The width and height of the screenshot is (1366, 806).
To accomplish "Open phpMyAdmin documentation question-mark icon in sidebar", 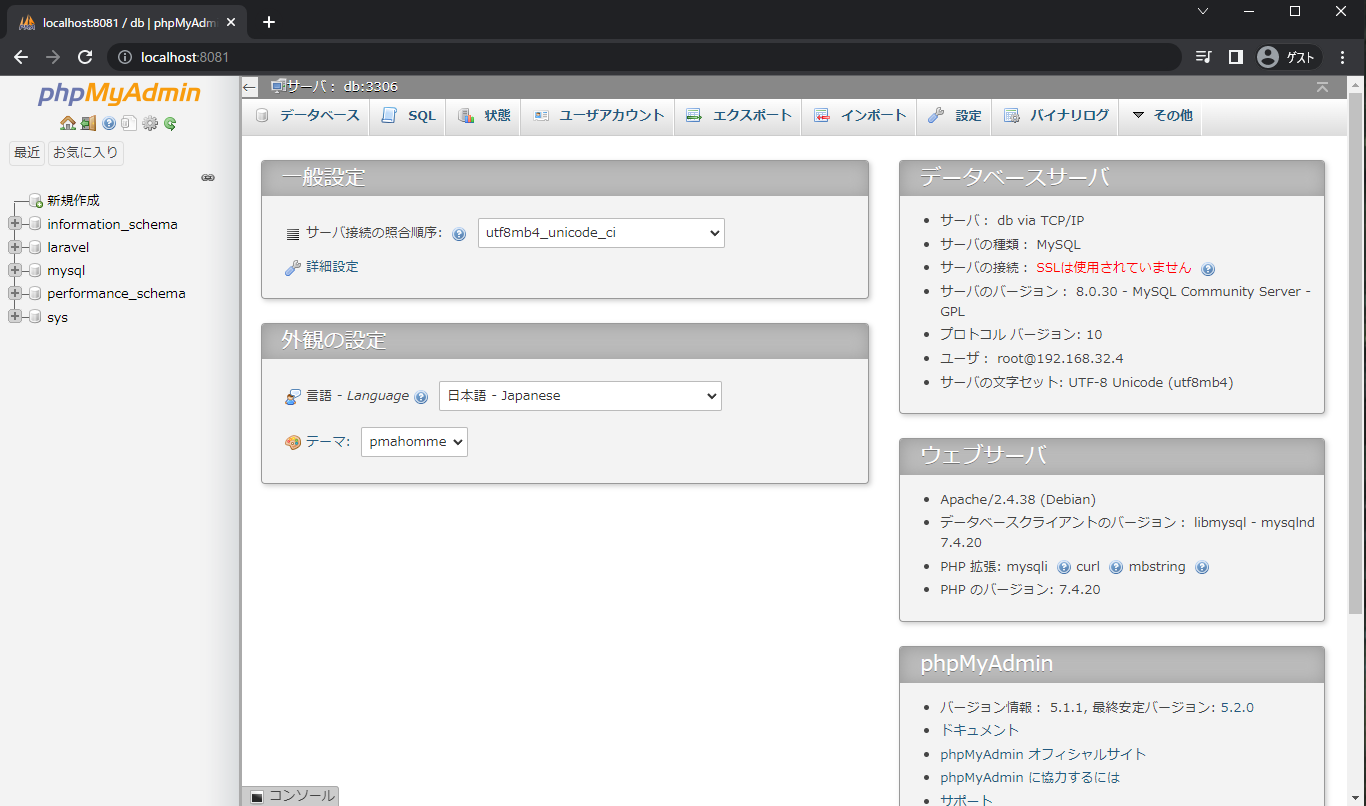I will 109,123.
